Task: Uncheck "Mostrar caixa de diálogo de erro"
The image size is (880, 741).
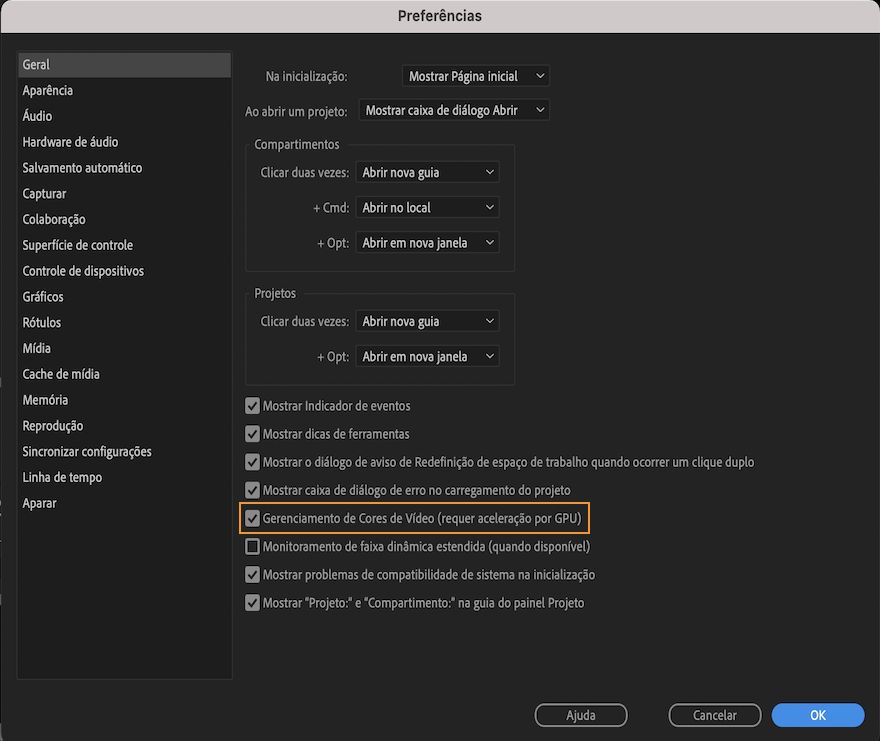Action: (x=252, y=490)
